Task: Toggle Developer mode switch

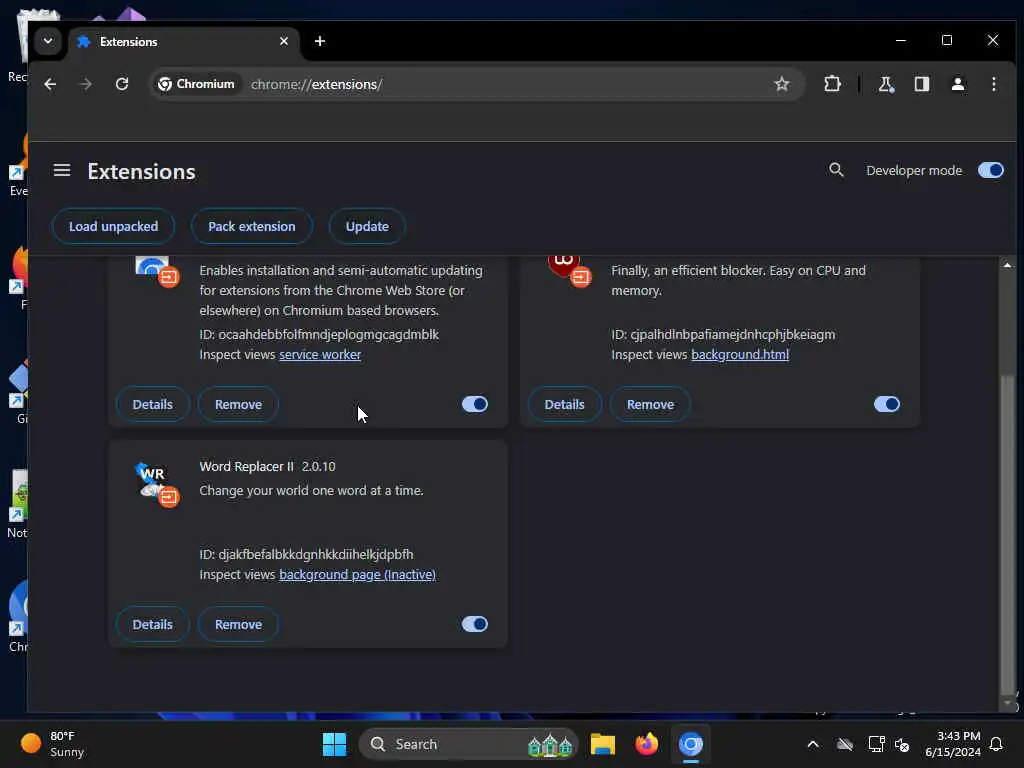Action: (990, 170)
